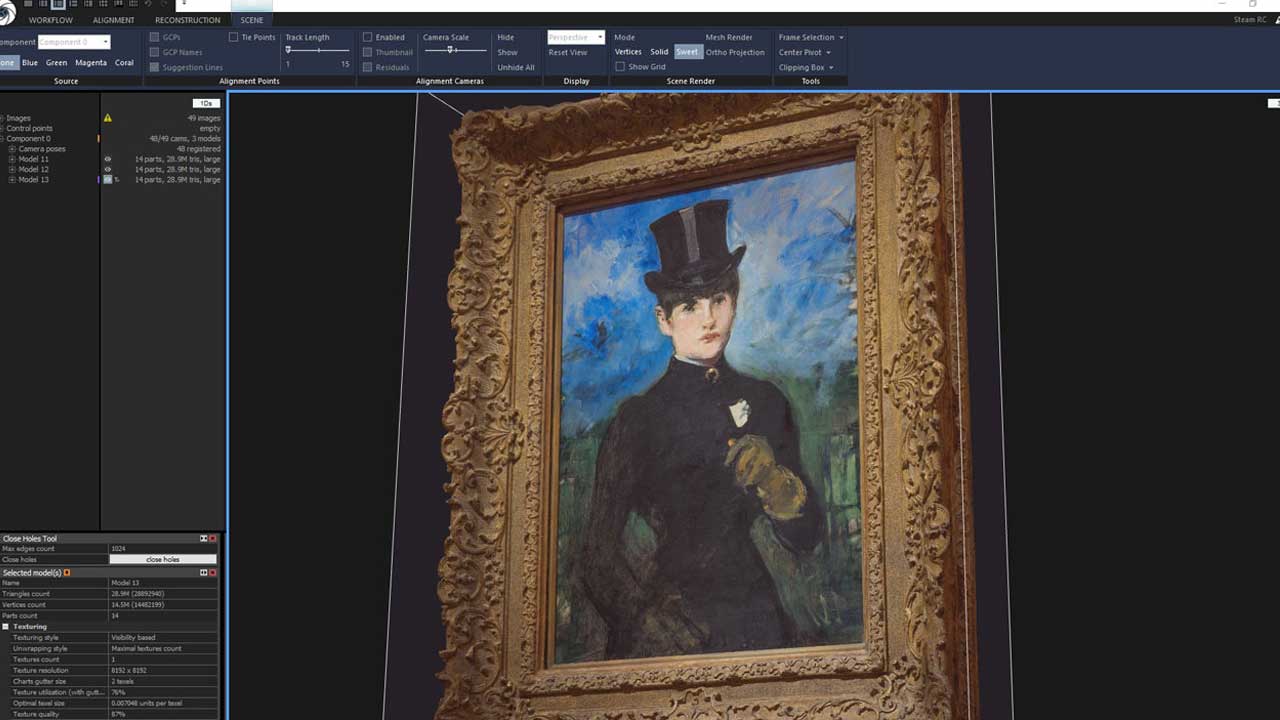Select the SCENE ribbon tab

point(251,20)
